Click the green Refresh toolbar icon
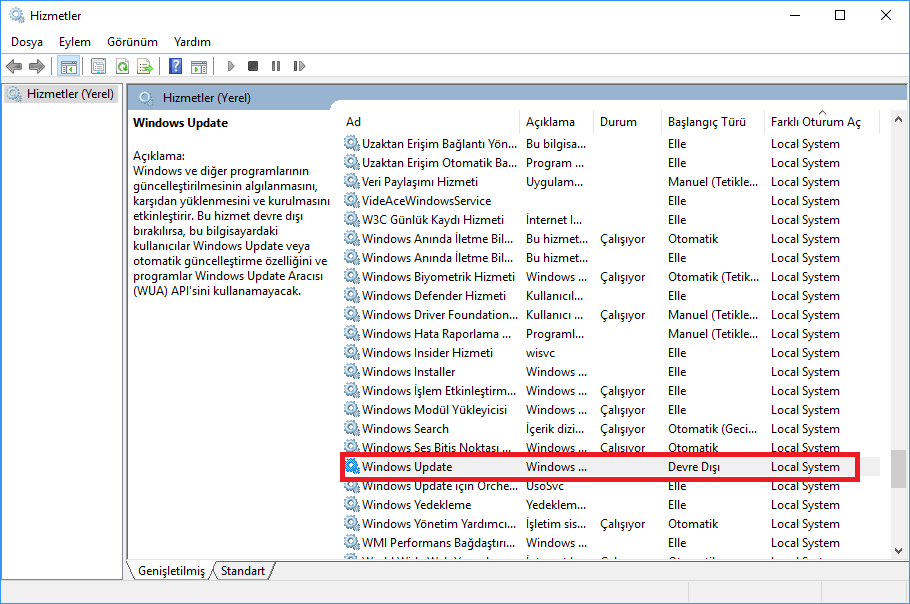 tap(122, 67)
